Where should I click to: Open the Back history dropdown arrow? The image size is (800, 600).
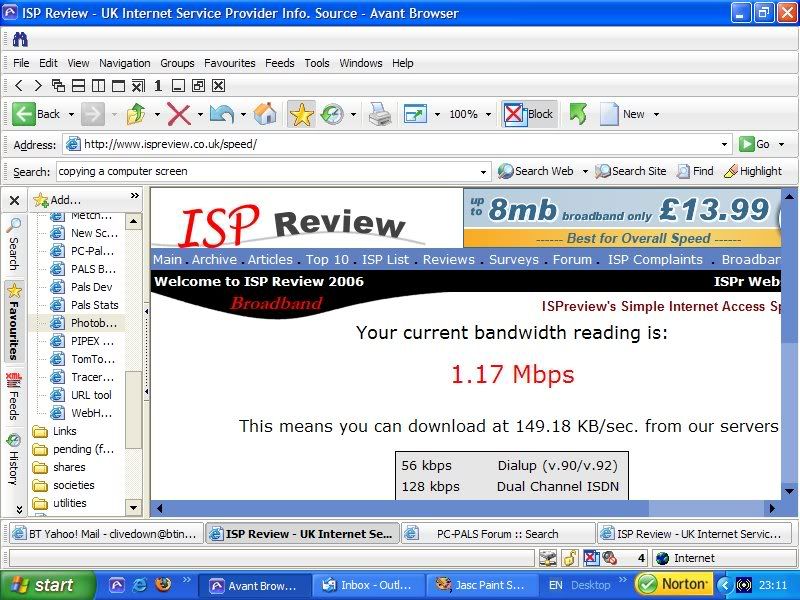click(71, 114)
